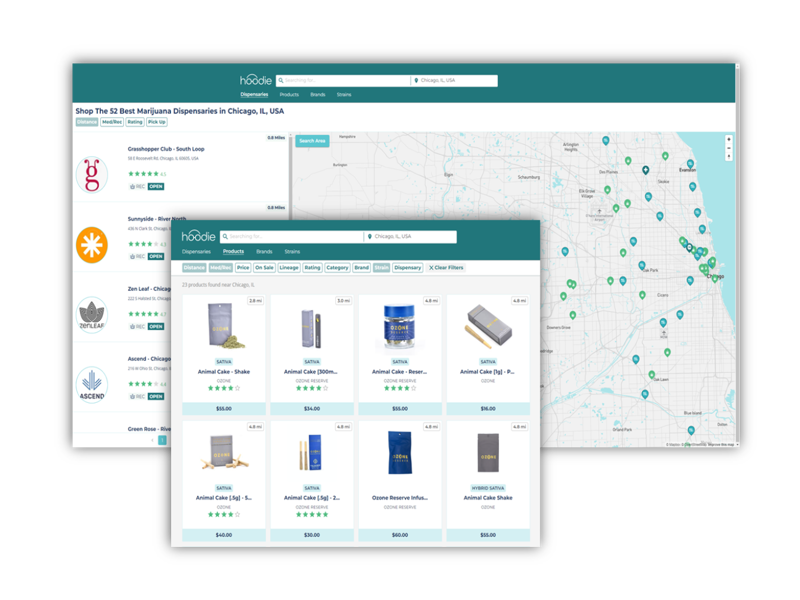Select the Strains tab in the back window

coord(344,94)
